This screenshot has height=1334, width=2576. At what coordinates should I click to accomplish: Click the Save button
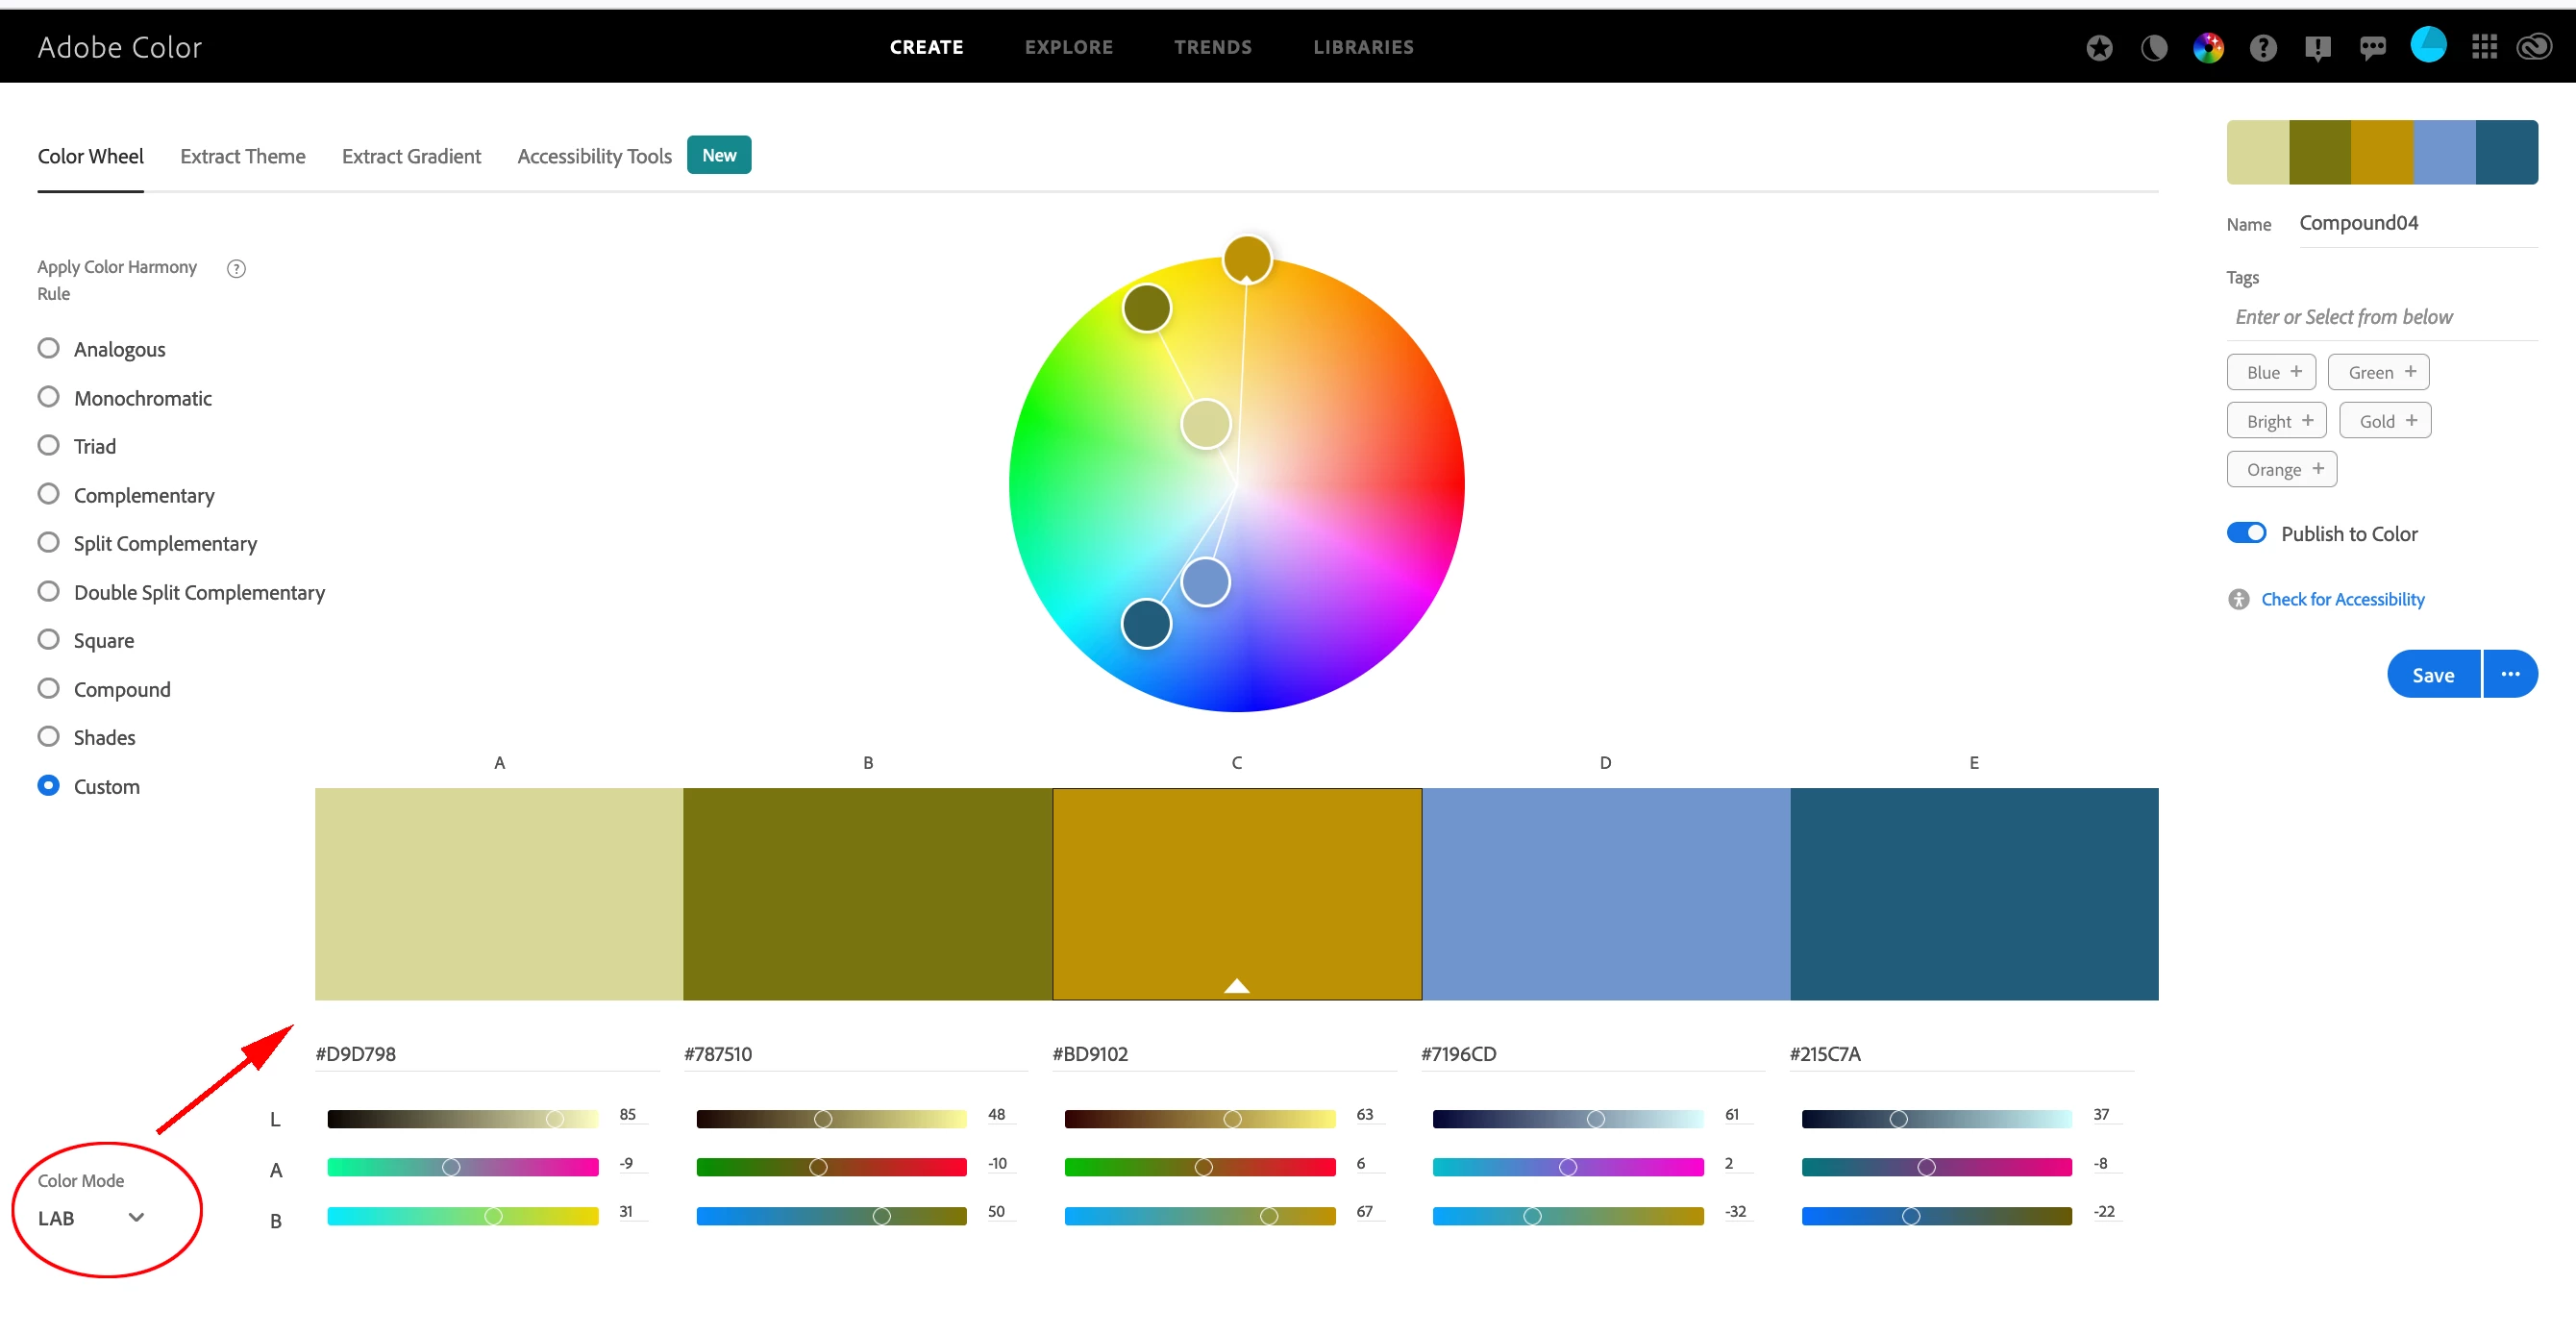2432,674
